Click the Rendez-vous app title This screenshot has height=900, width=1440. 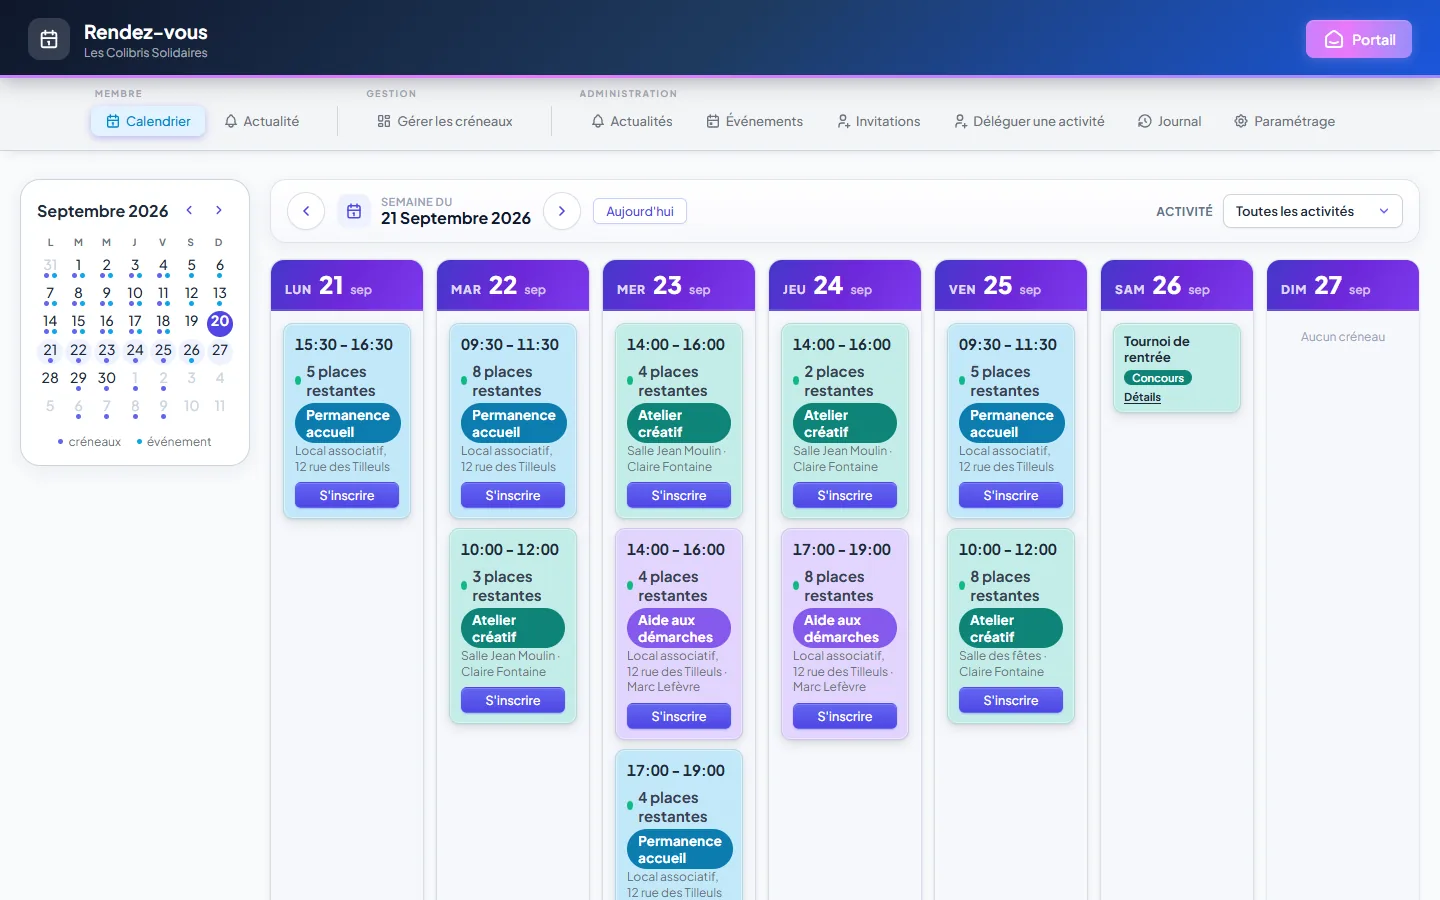pyautogui.click(x=146, y=32)
